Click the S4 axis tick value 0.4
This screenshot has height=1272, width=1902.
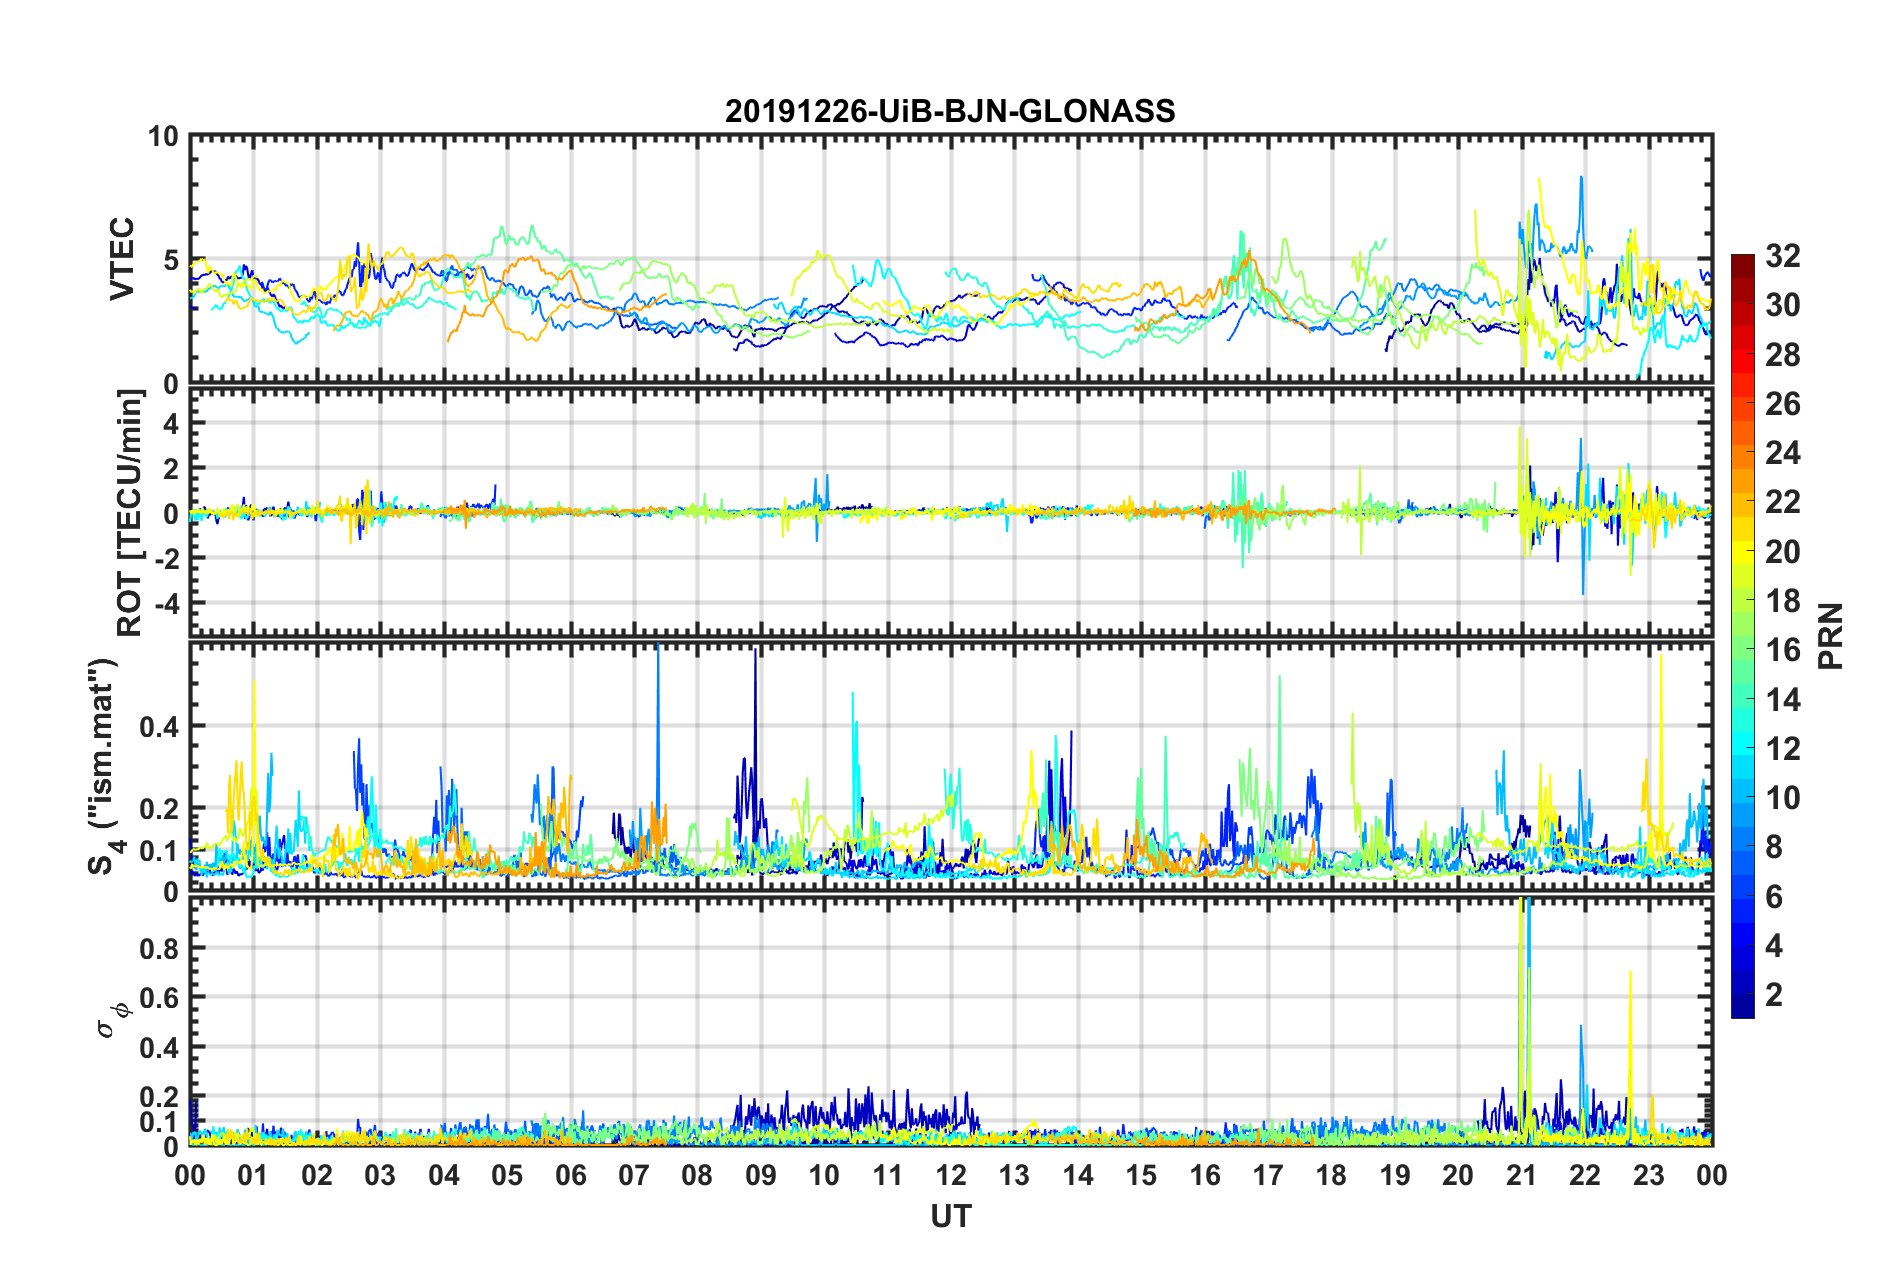158,726
